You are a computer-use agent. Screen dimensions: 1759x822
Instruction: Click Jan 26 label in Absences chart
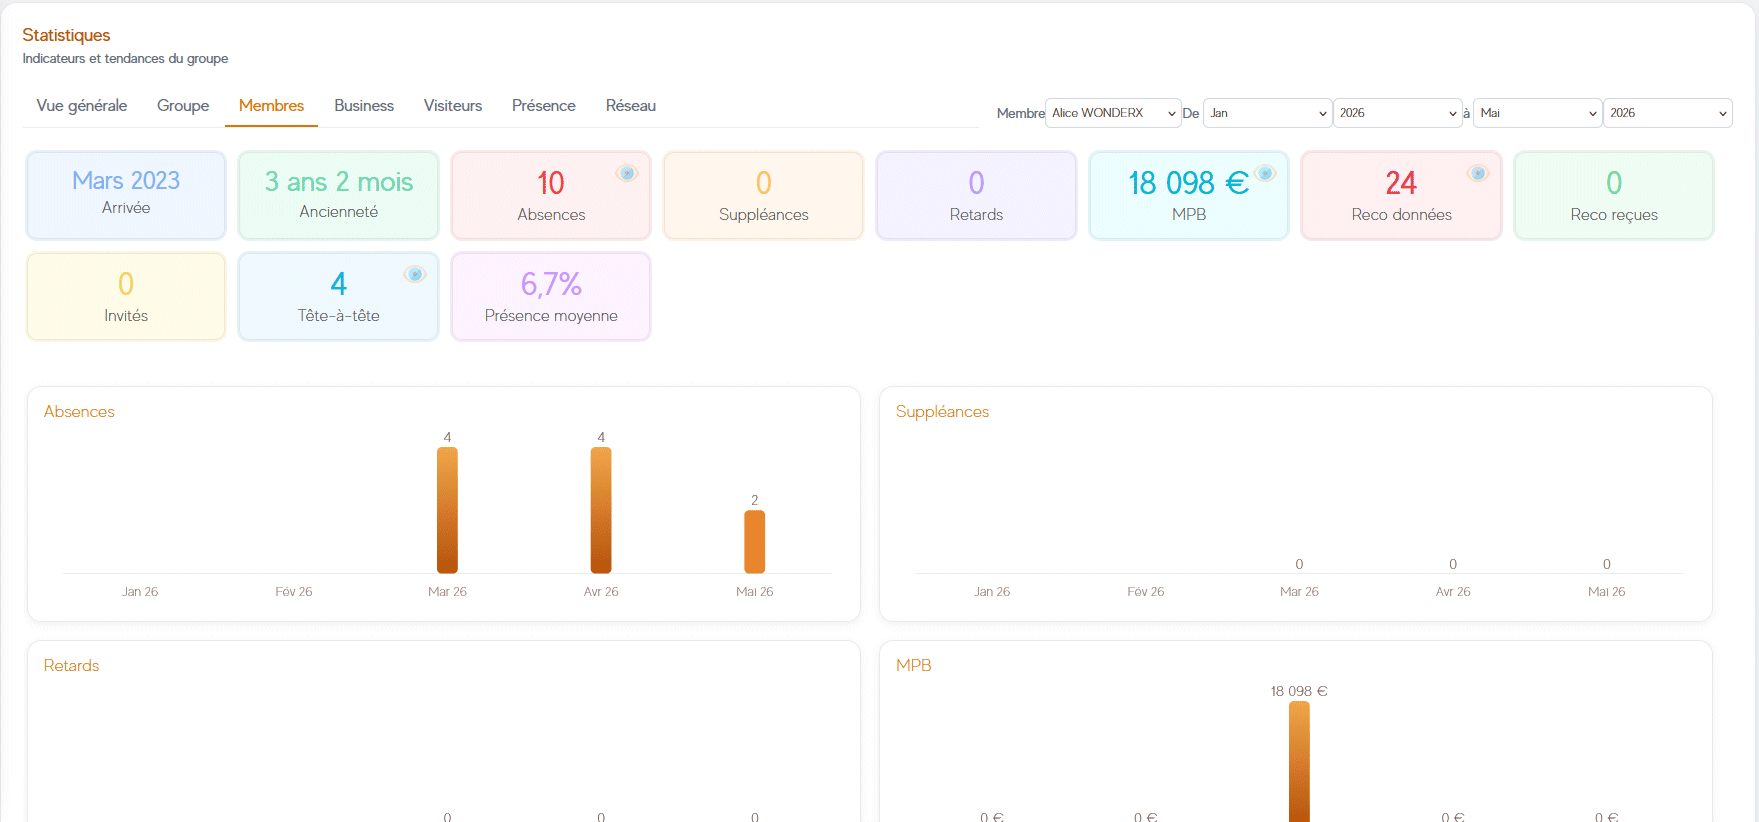pyautogui.click(x=140, y=592)
